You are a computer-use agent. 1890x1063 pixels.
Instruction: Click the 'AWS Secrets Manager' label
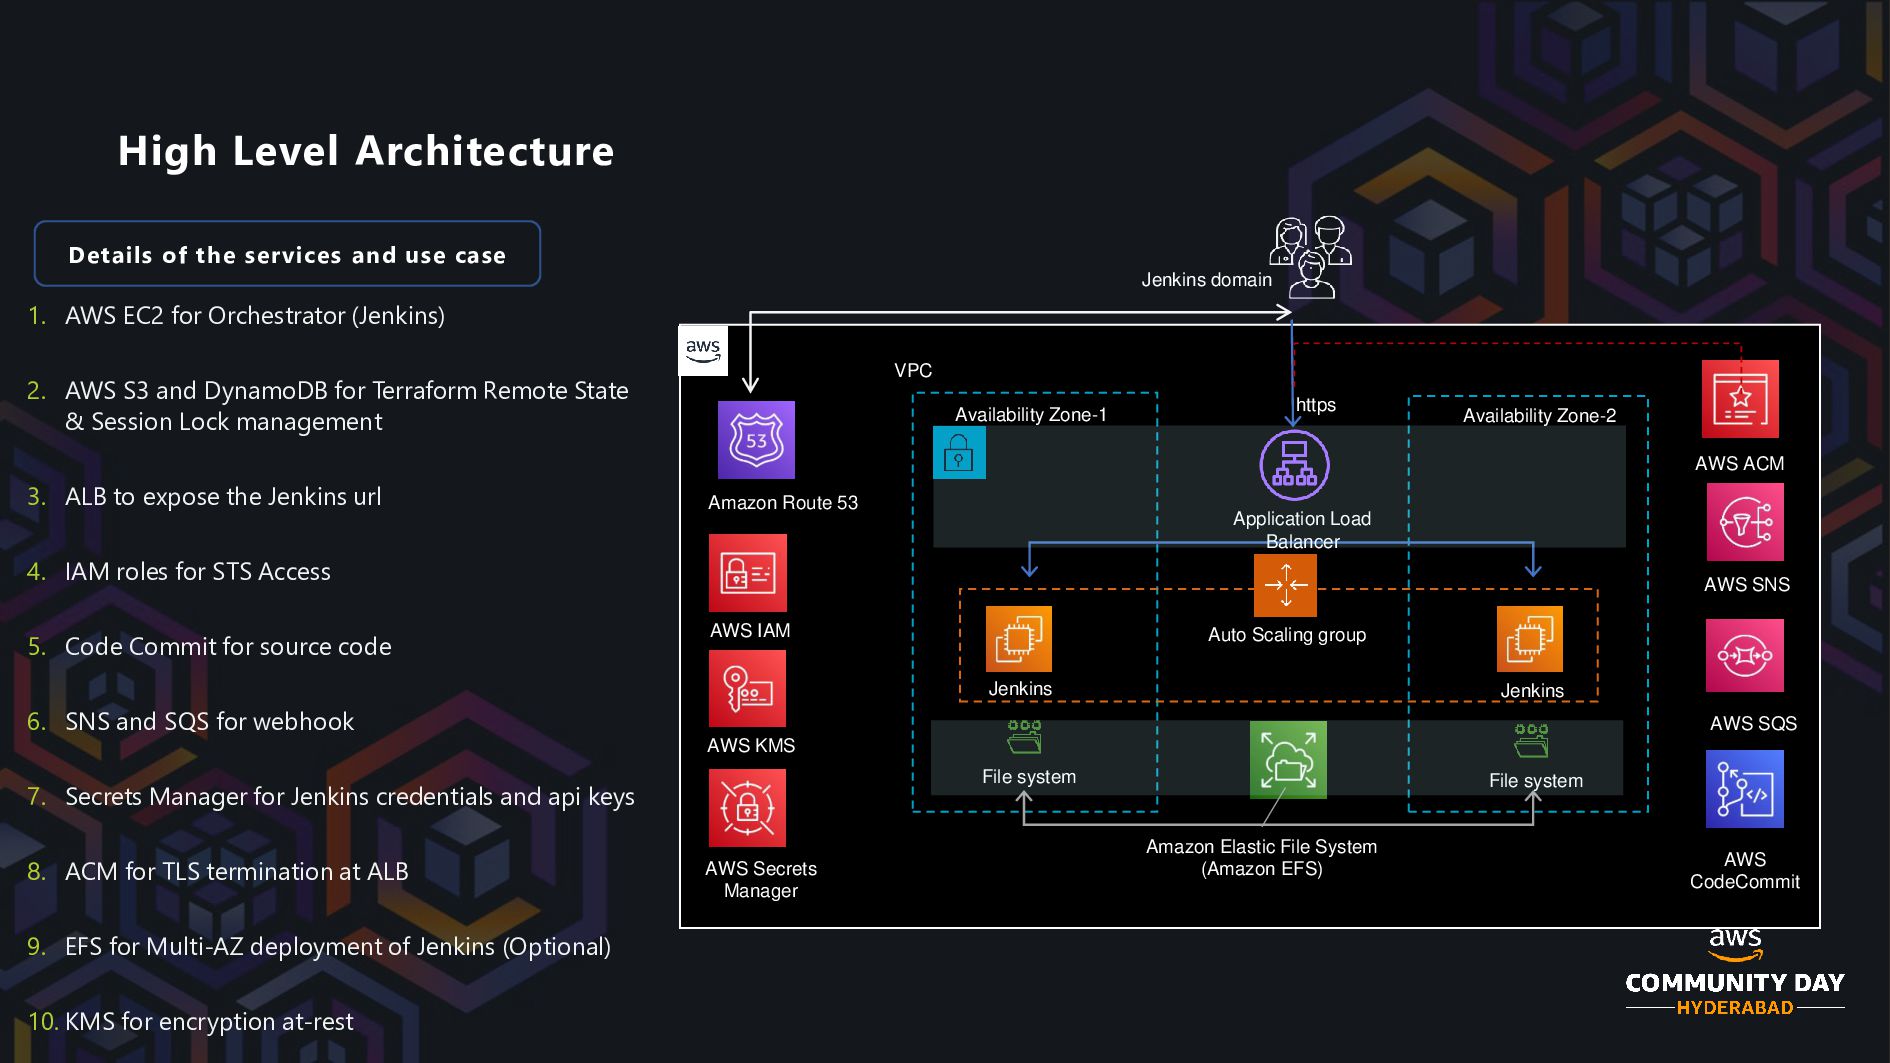(x=761, y=880)
